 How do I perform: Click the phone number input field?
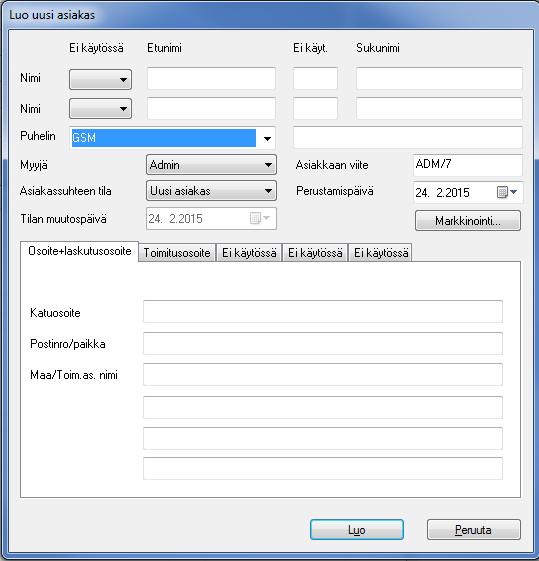click(x=408, y=137)
